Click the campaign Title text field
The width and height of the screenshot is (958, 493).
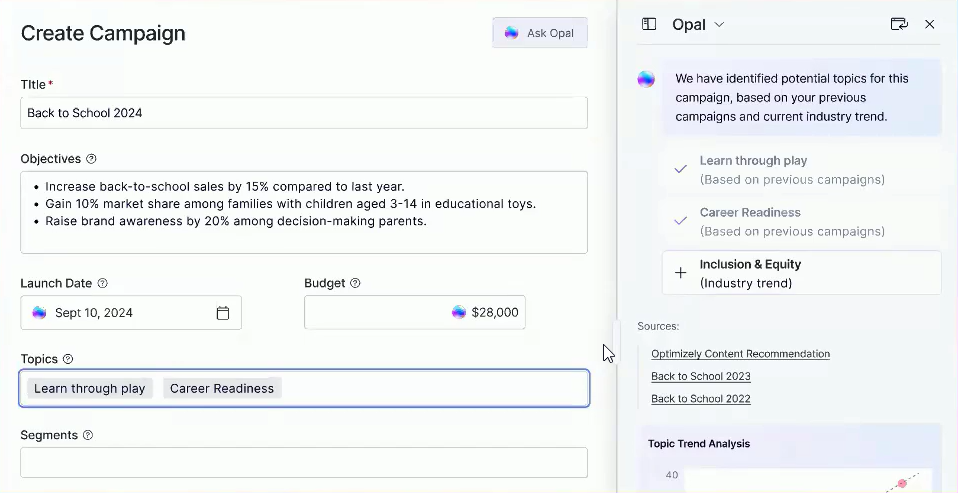coord(303,113)
